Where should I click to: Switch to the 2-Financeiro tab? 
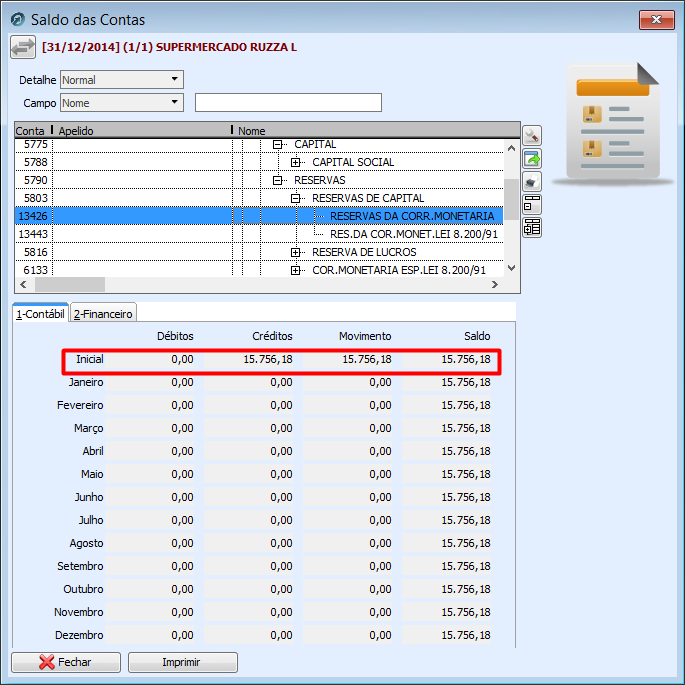point(103,314)
